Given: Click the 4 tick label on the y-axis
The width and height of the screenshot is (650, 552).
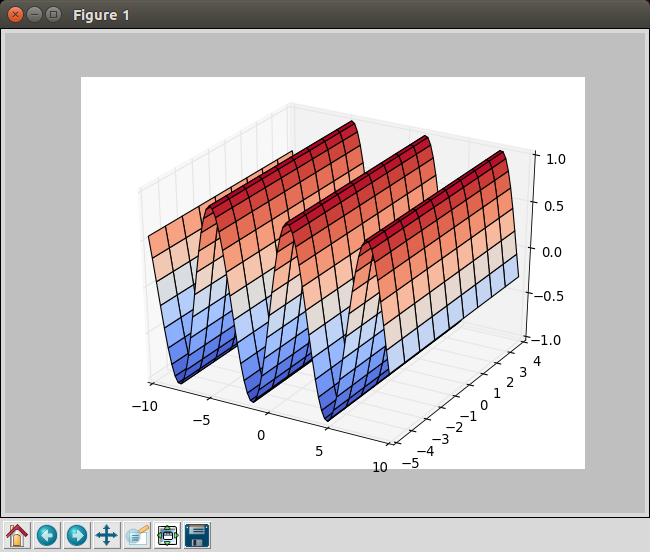Looking at the screenshot, I should click(537, 361).
